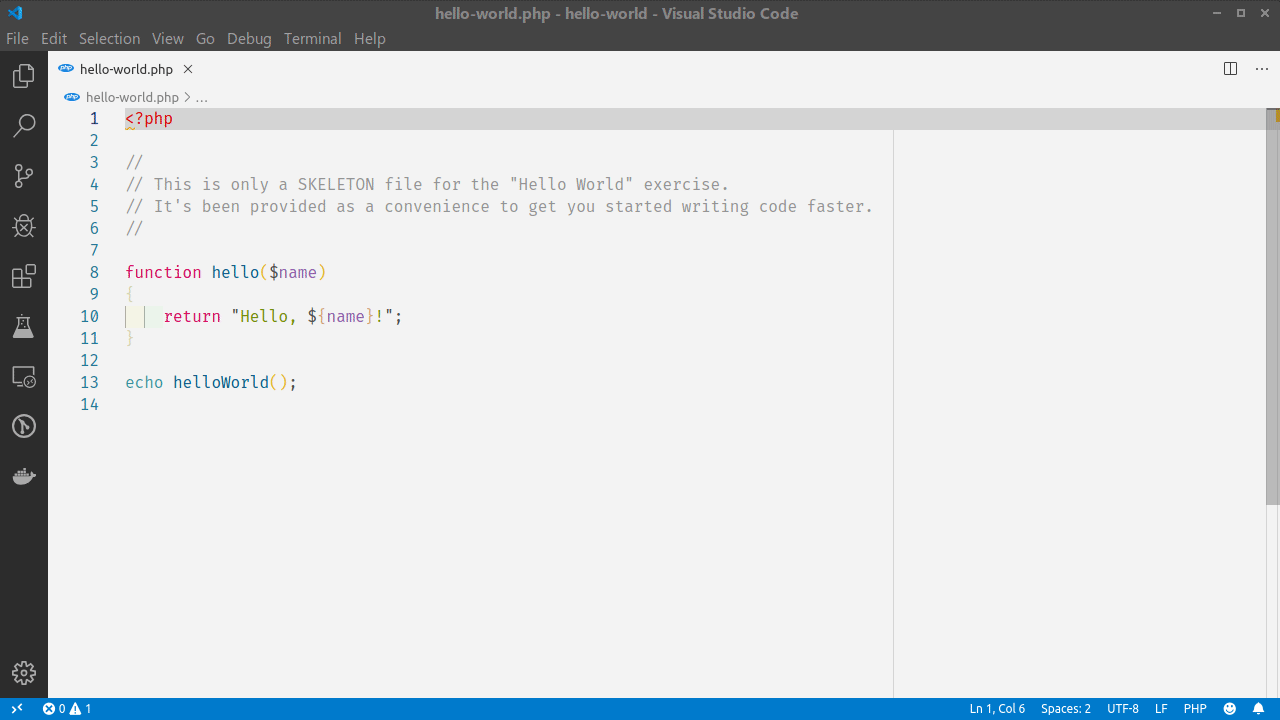1280x720 pixels.
Task: Open the feedback smiley in status bar
Action: click(x=1228, y=708)
